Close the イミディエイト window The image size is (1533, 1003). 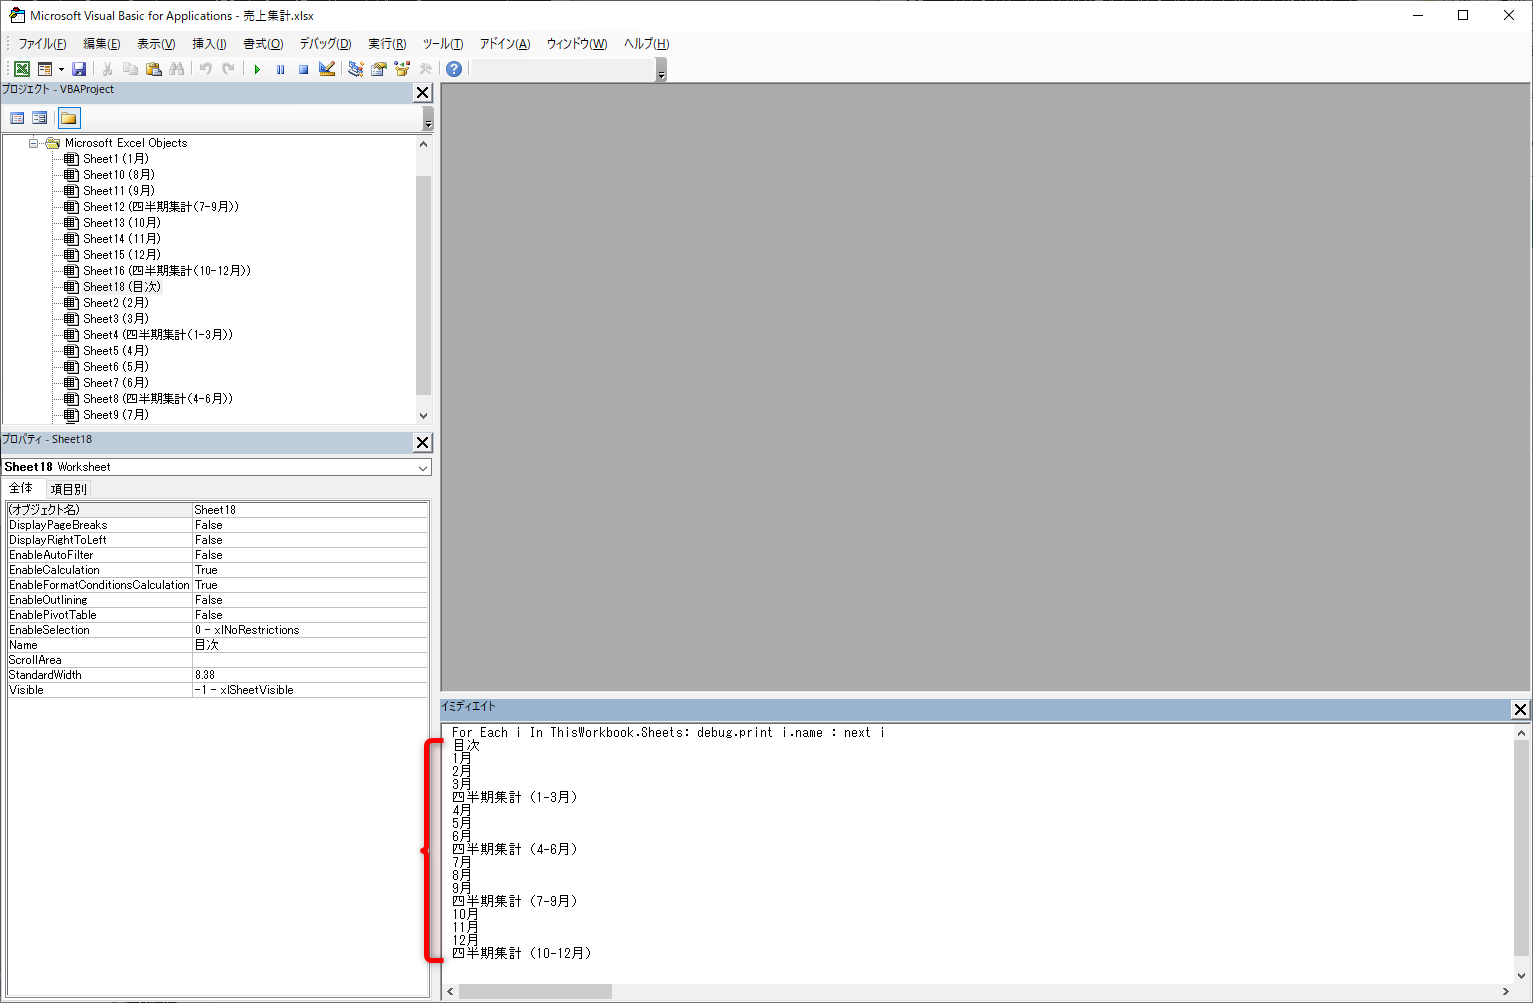pyautogui.click(x=1520, y=709)
